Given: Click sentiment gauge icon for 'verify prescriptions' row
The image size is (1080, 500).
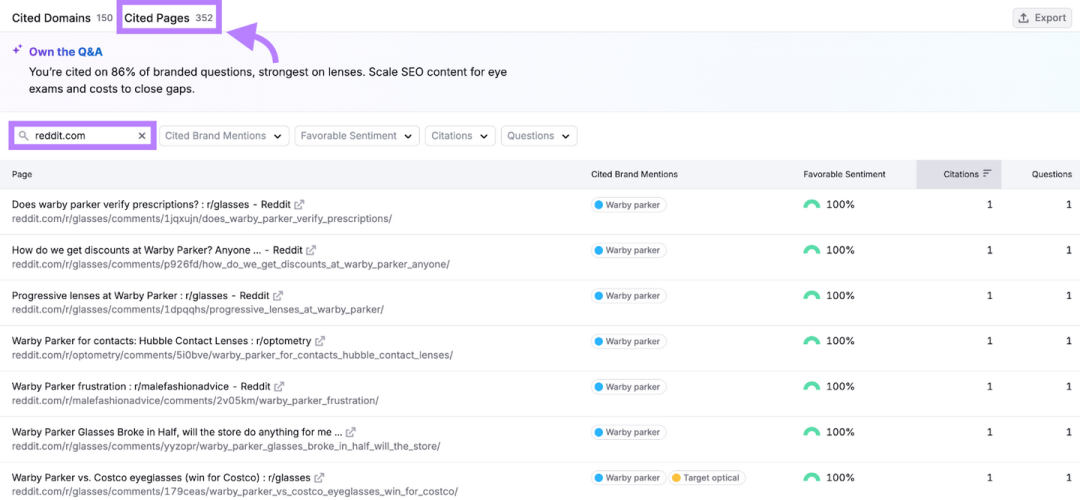Looking at the screenshot, I should [x=812, y=205].
